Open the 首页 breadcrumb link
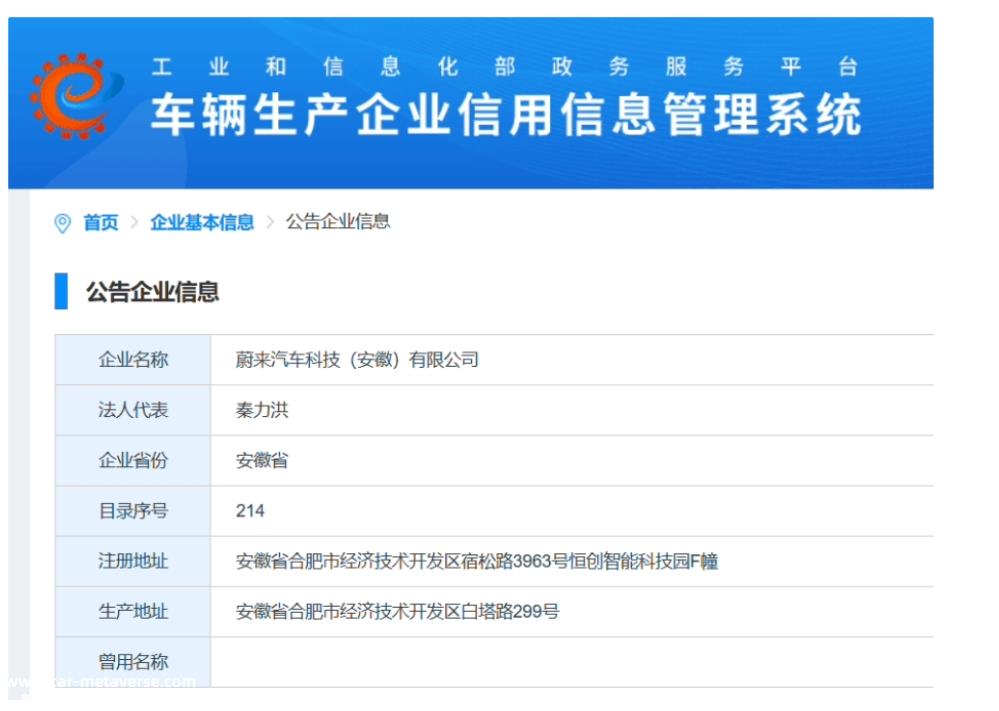This screenshot has height=711, width=999. pos(101,222)
